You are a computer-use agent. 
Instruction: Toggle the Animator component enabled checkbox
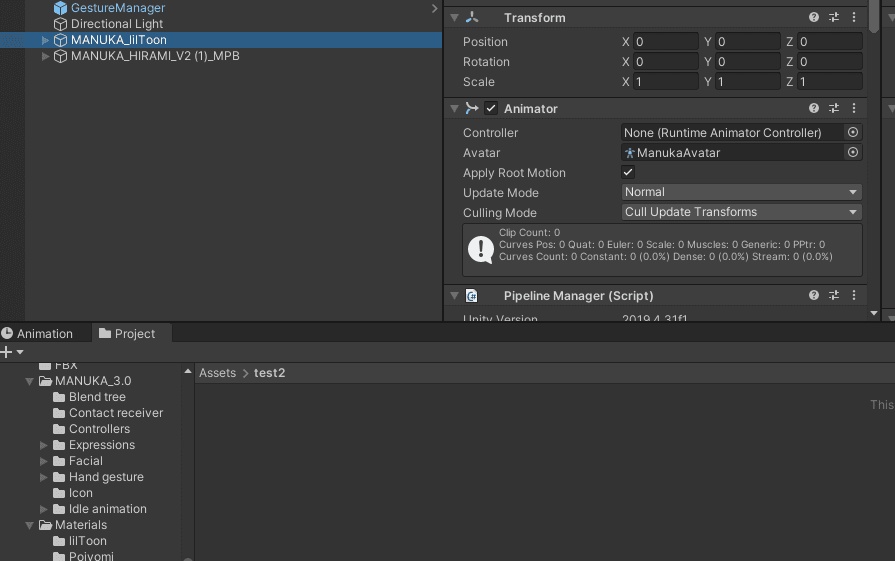tap(491, 108)
